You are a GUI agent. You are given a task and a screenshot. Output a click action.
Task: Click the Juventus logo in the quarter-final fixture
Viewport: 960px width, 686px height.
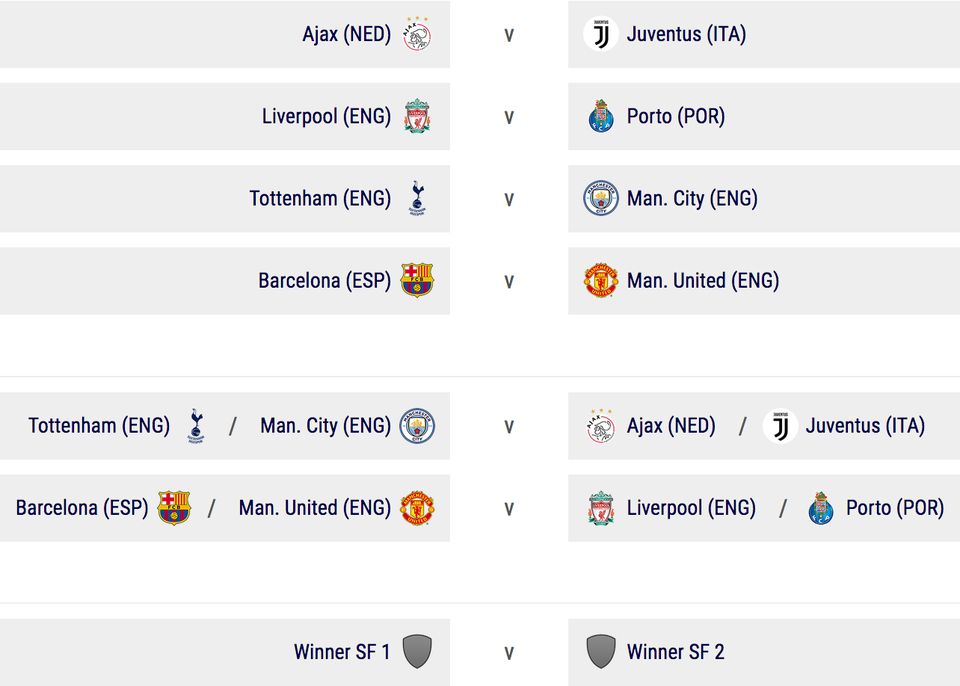[x=601, y=34]
